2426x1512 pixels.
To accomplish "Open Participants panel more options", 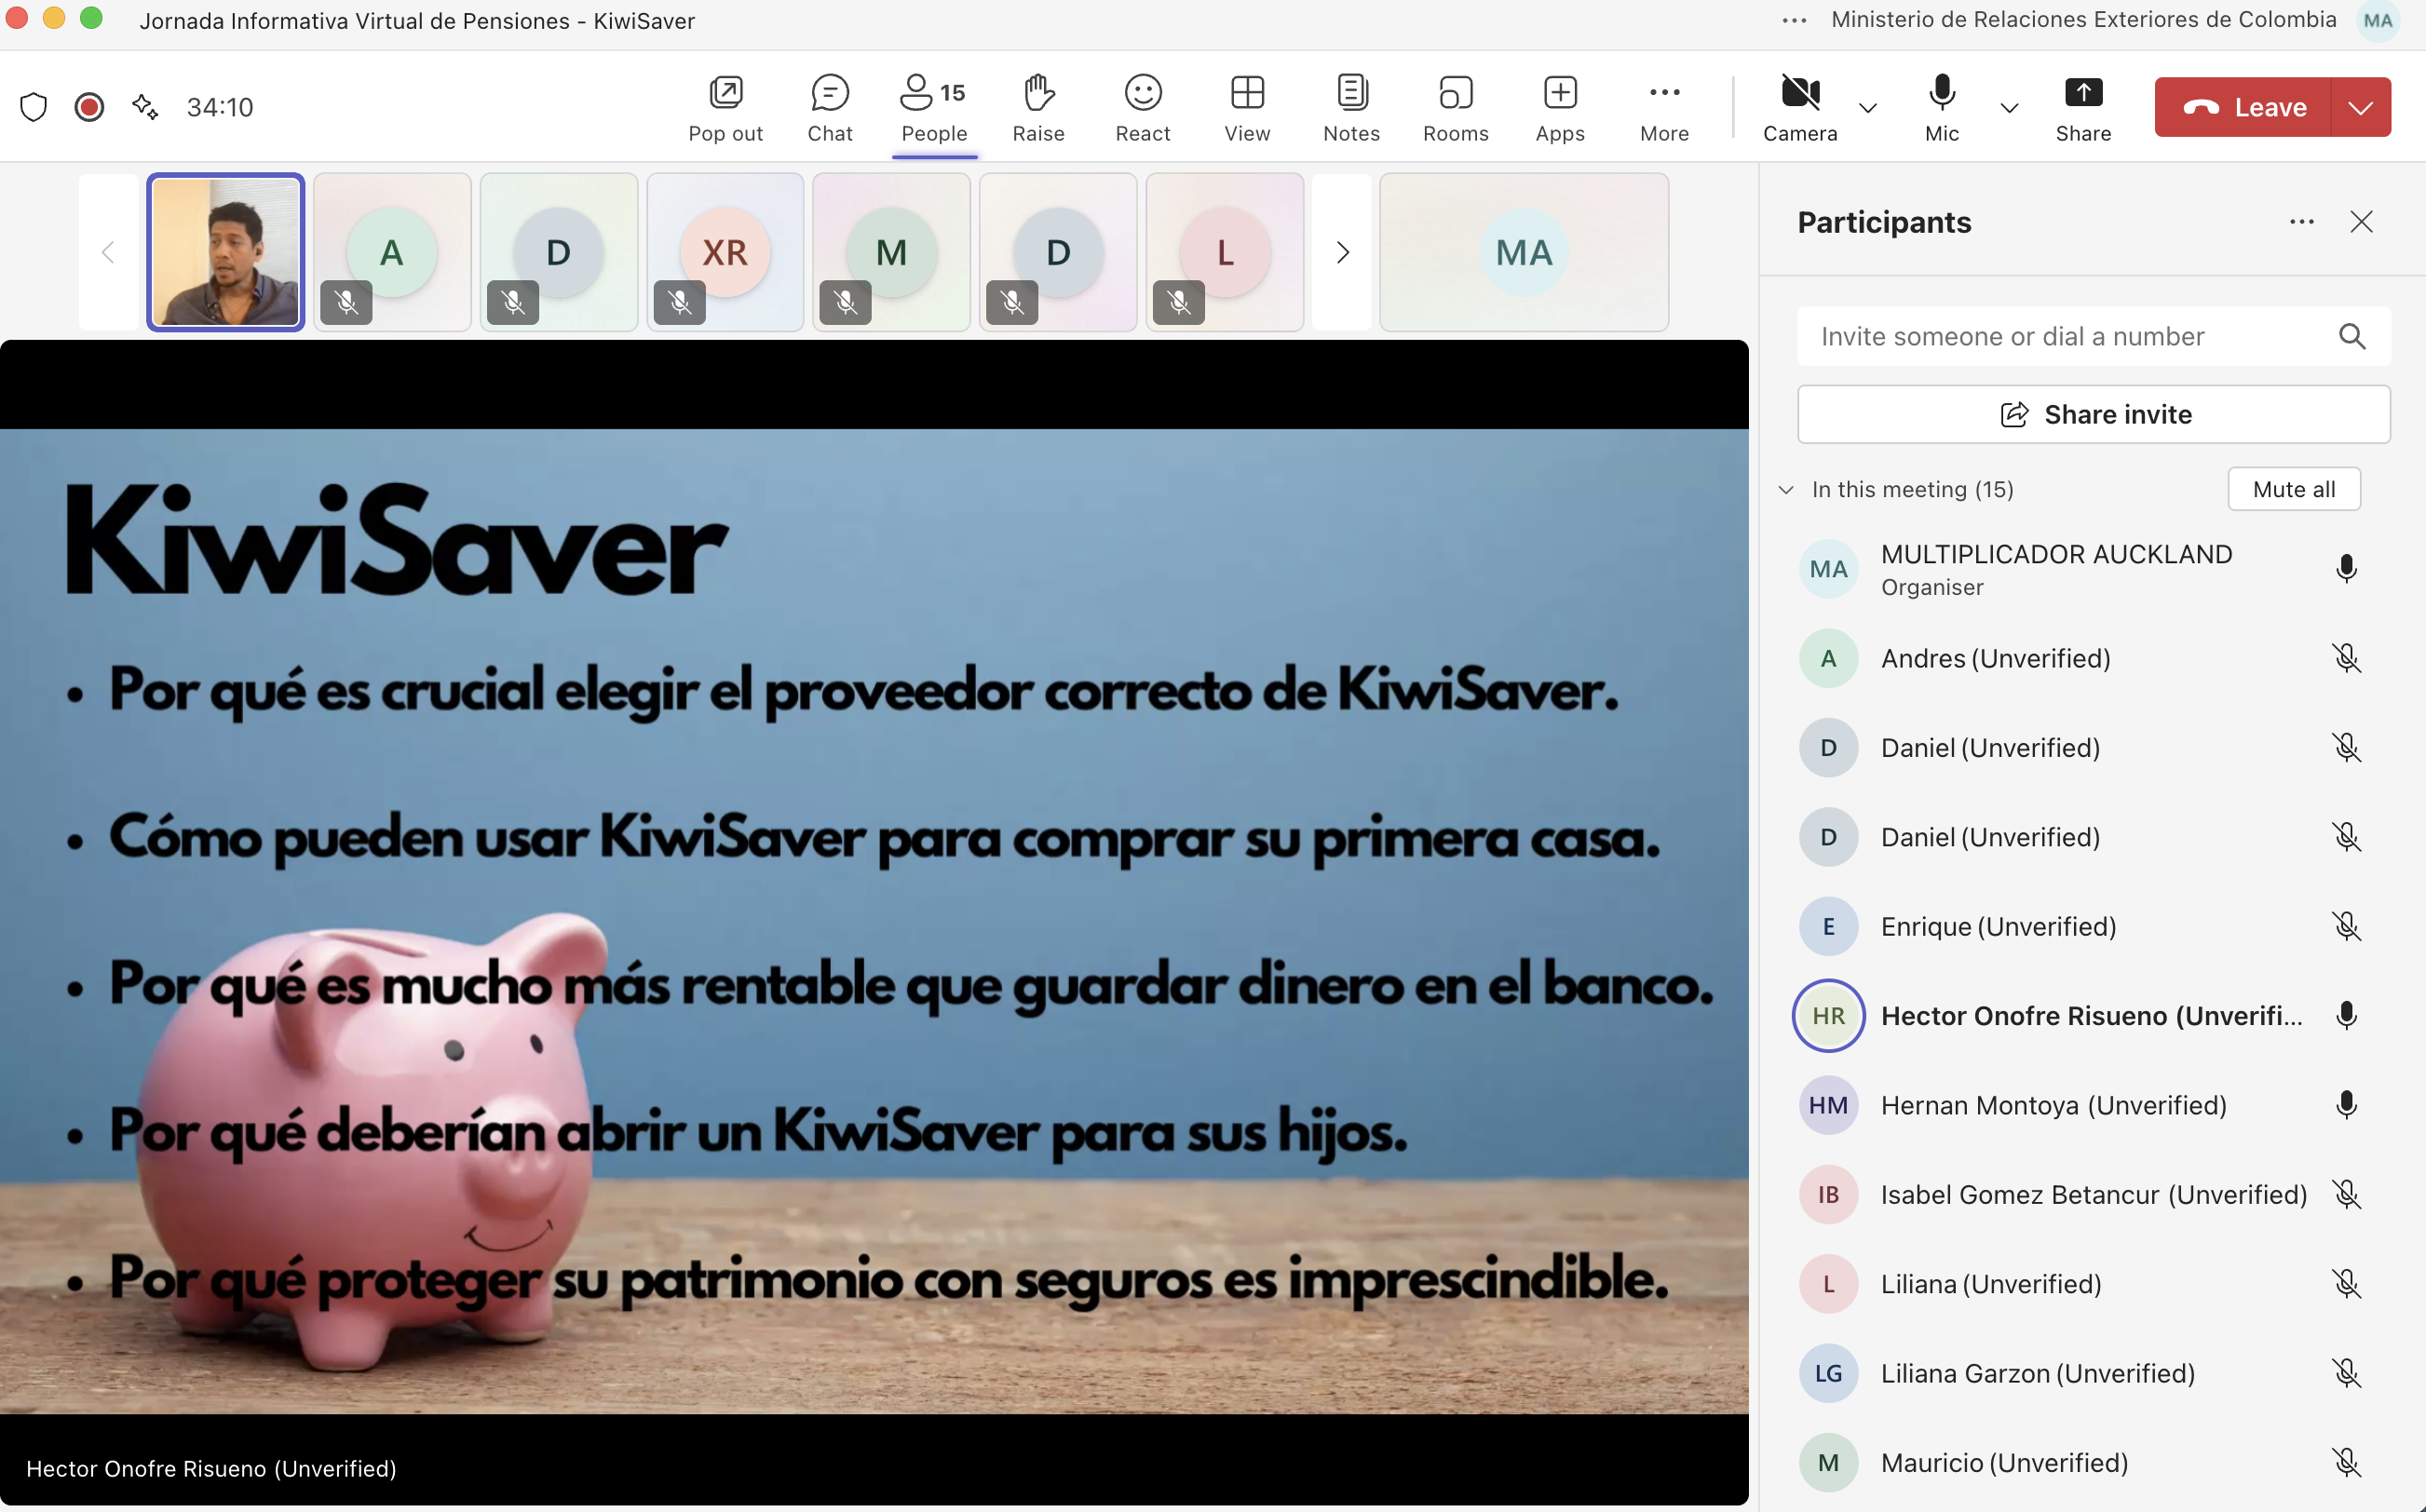I will click(x=2301, y=222).
